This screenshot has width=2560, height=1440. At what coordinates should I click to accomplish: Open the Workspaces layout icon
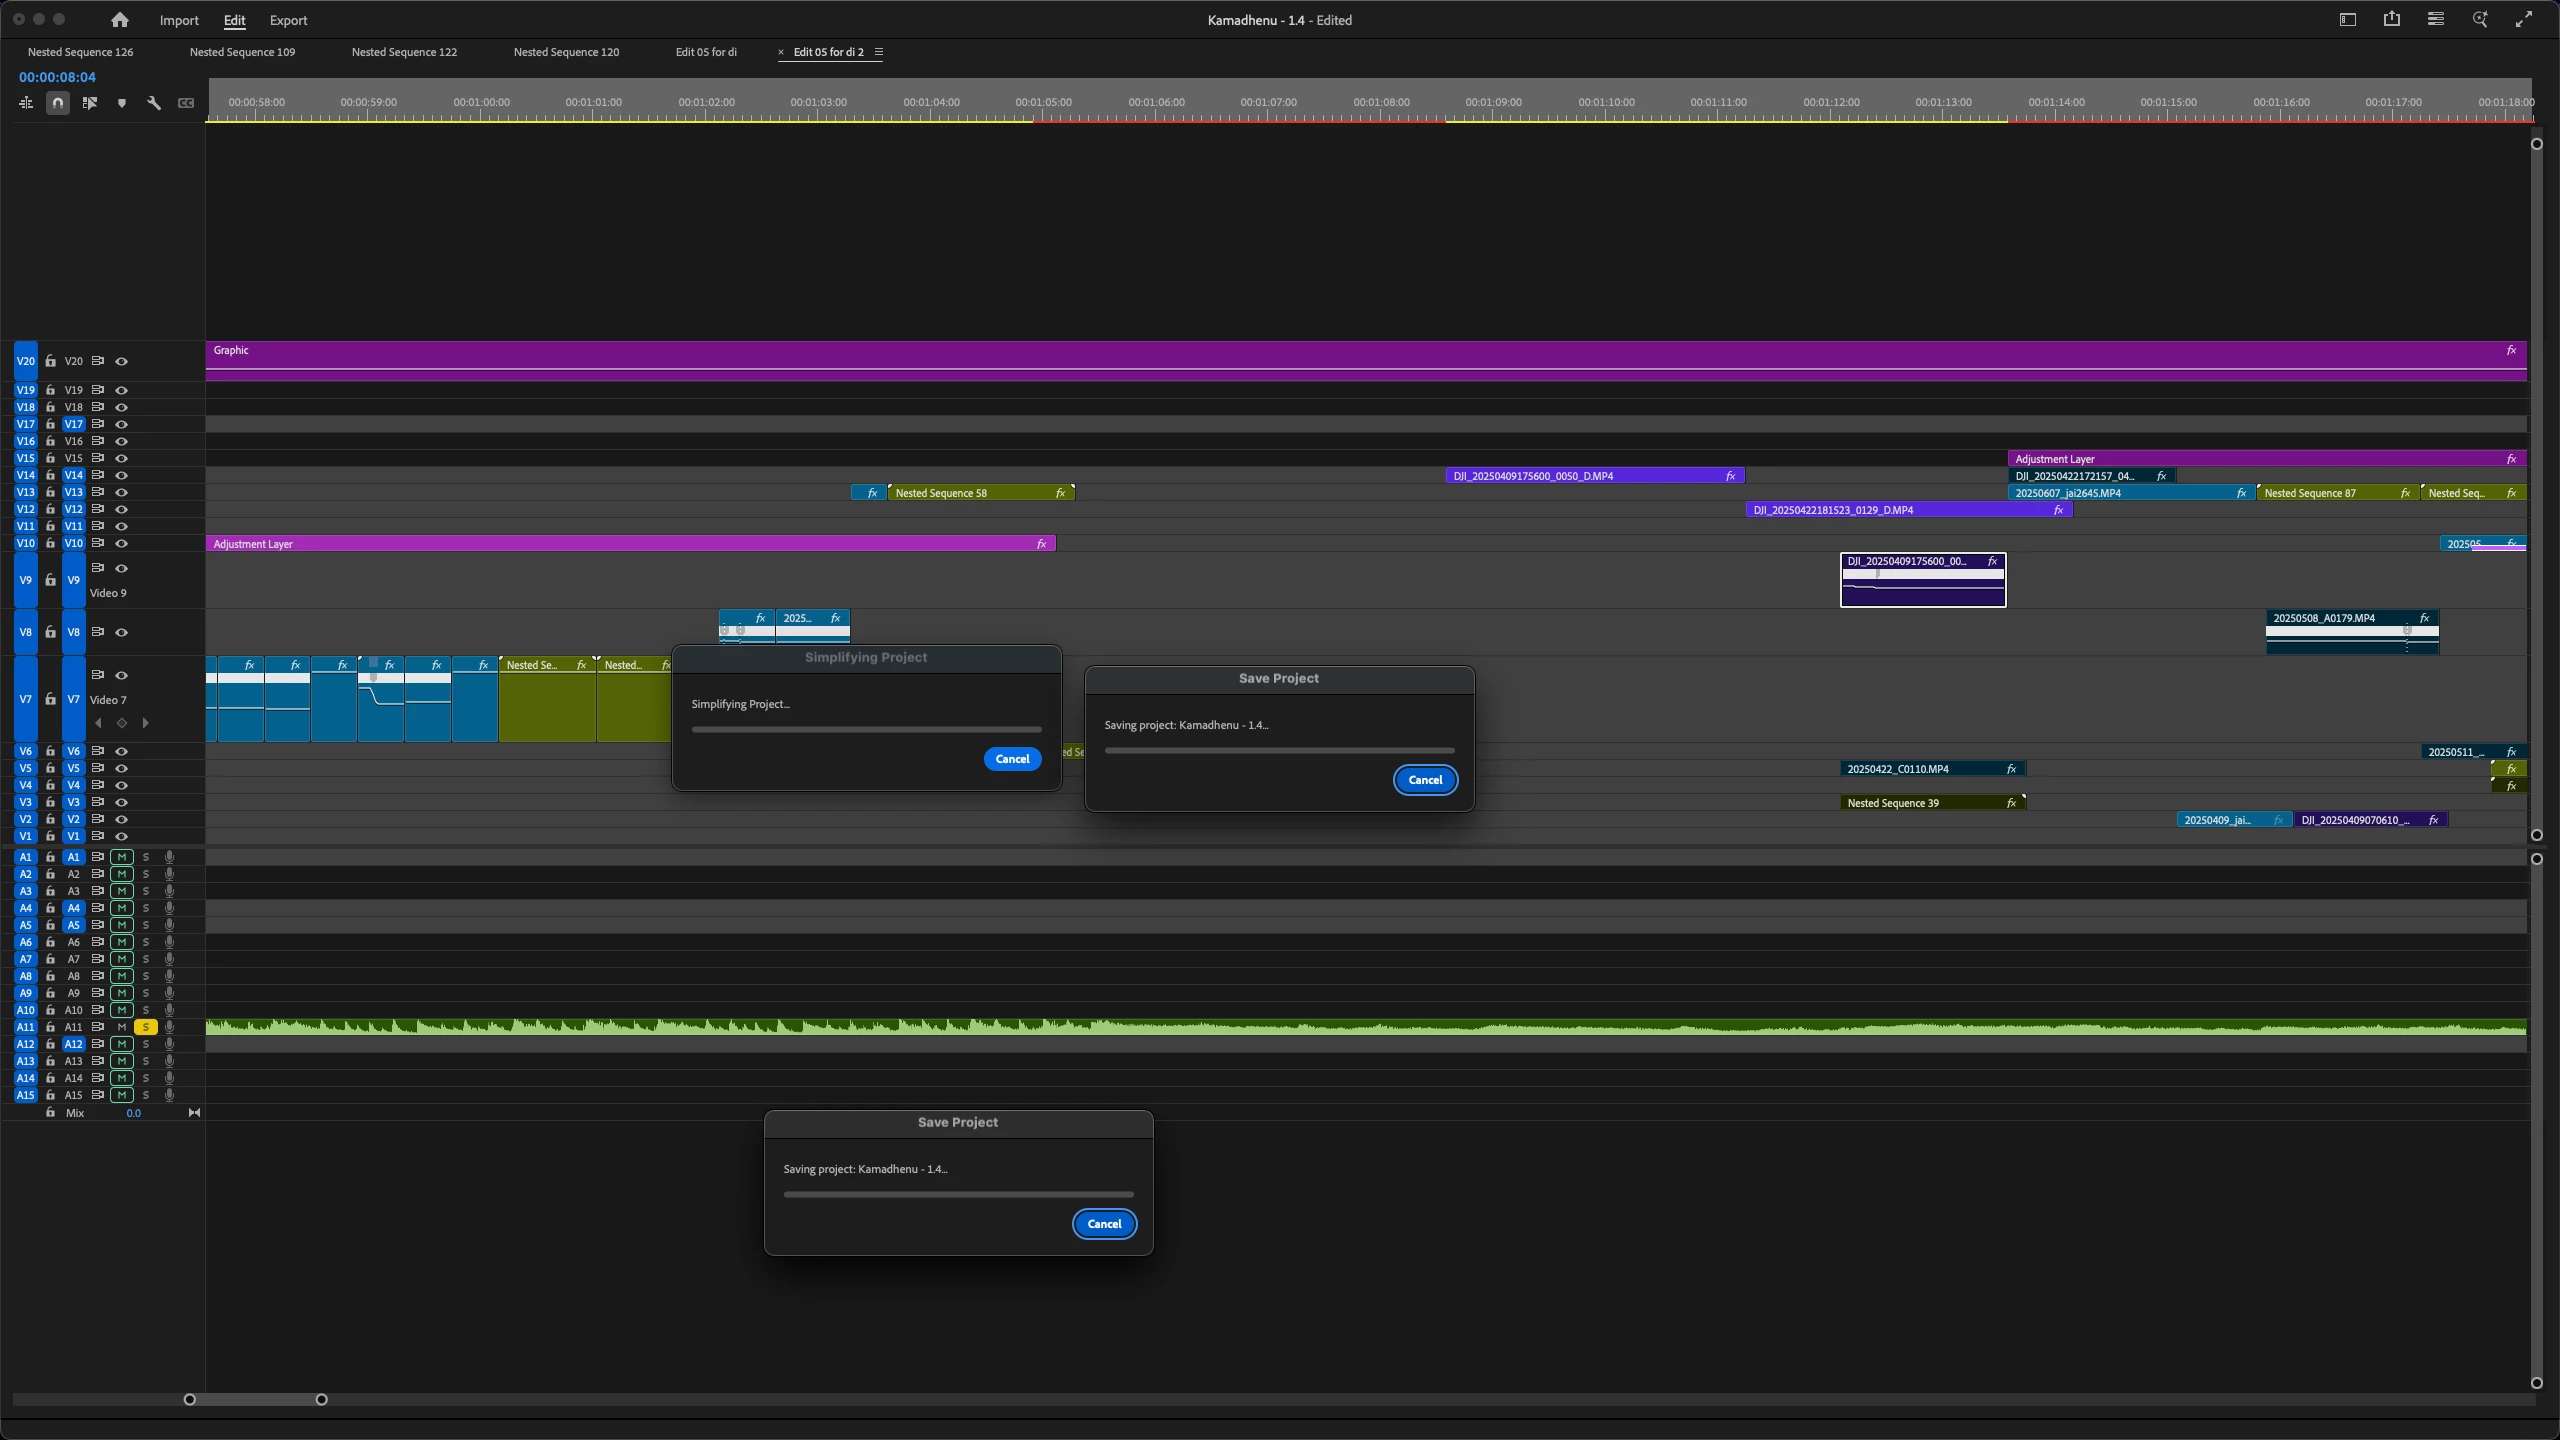tap(2347, 20)
